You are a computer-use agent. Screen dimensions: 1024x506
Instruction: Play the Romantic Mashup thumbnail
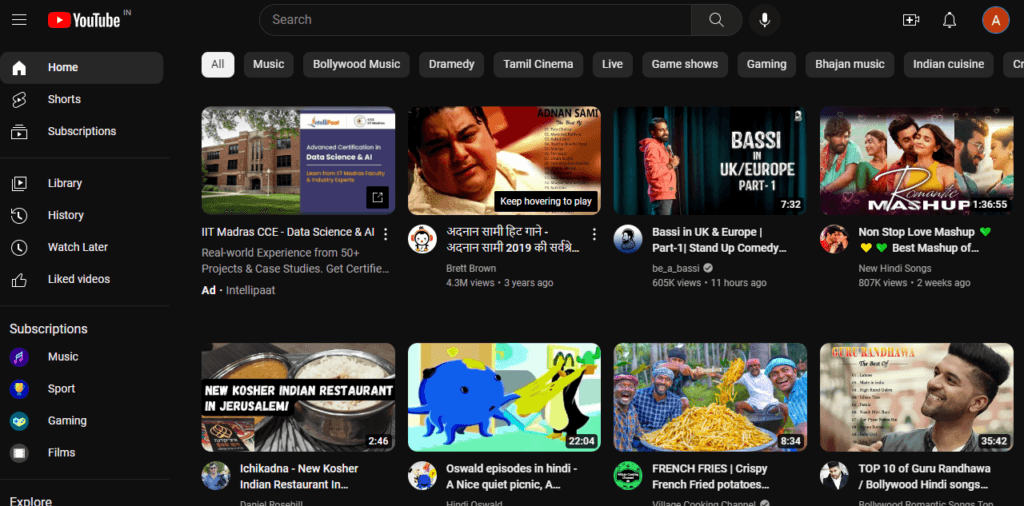pos(916,161)
